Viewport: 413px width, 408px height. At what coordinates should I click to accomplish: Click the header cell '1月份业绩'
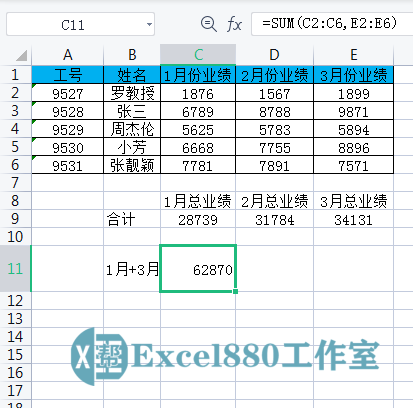pyautogui.click(x=198, y=75)
